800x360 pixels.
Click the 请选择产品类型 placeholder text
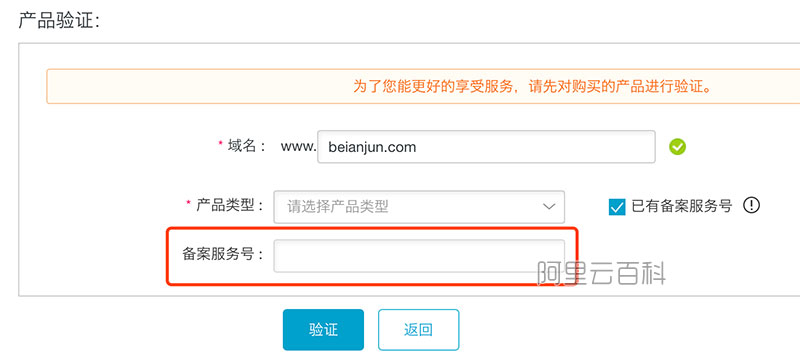click(338, 207)
